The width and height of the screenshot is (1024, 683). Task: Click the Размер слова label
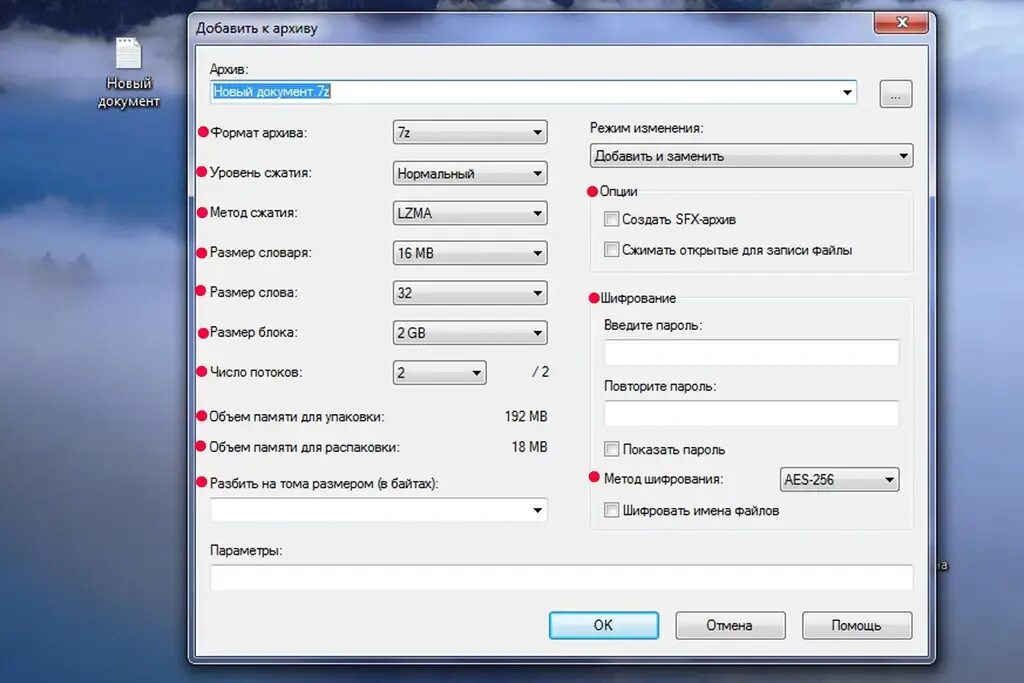(x=253, y=293)
